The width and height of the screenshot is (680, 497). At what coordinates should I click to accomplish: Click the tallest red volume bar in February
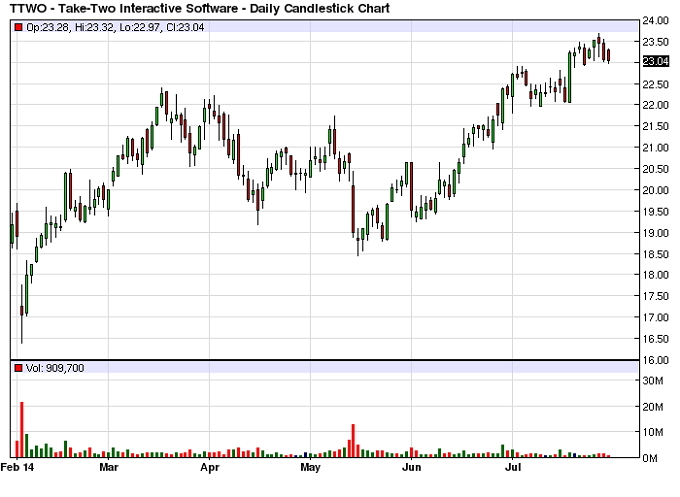[x=22, y=430]
